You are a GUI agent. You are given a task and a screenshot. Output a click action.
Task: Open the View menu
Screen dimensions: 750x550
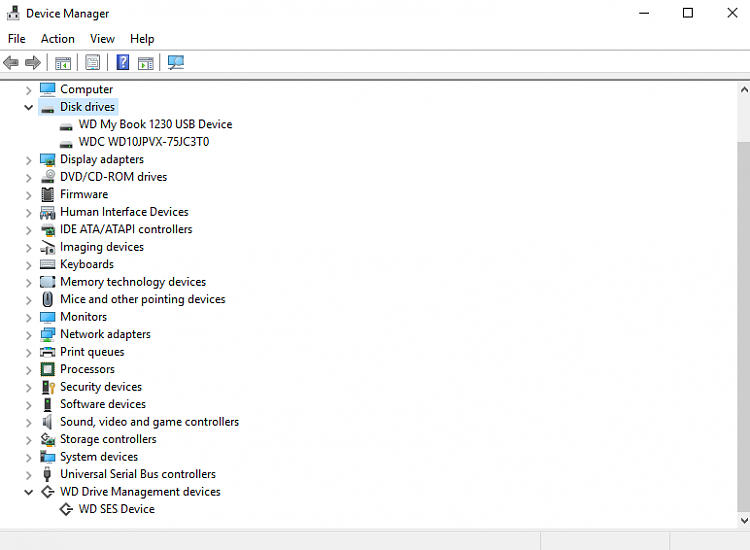point(102,39)
